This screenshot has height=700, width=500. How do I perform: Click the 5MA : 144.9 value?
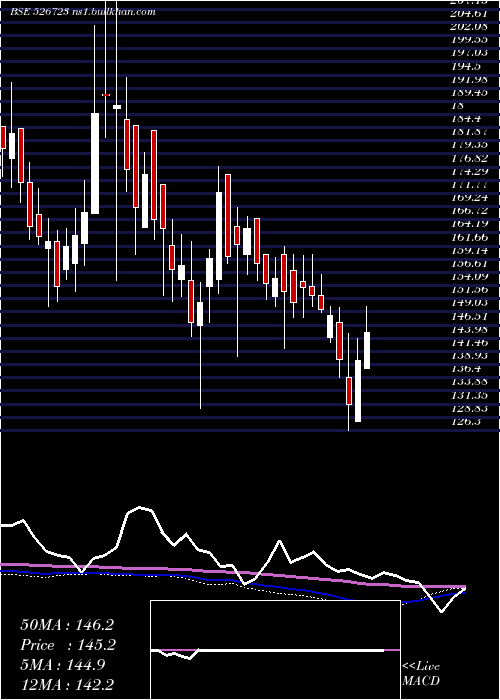[63, 665]
